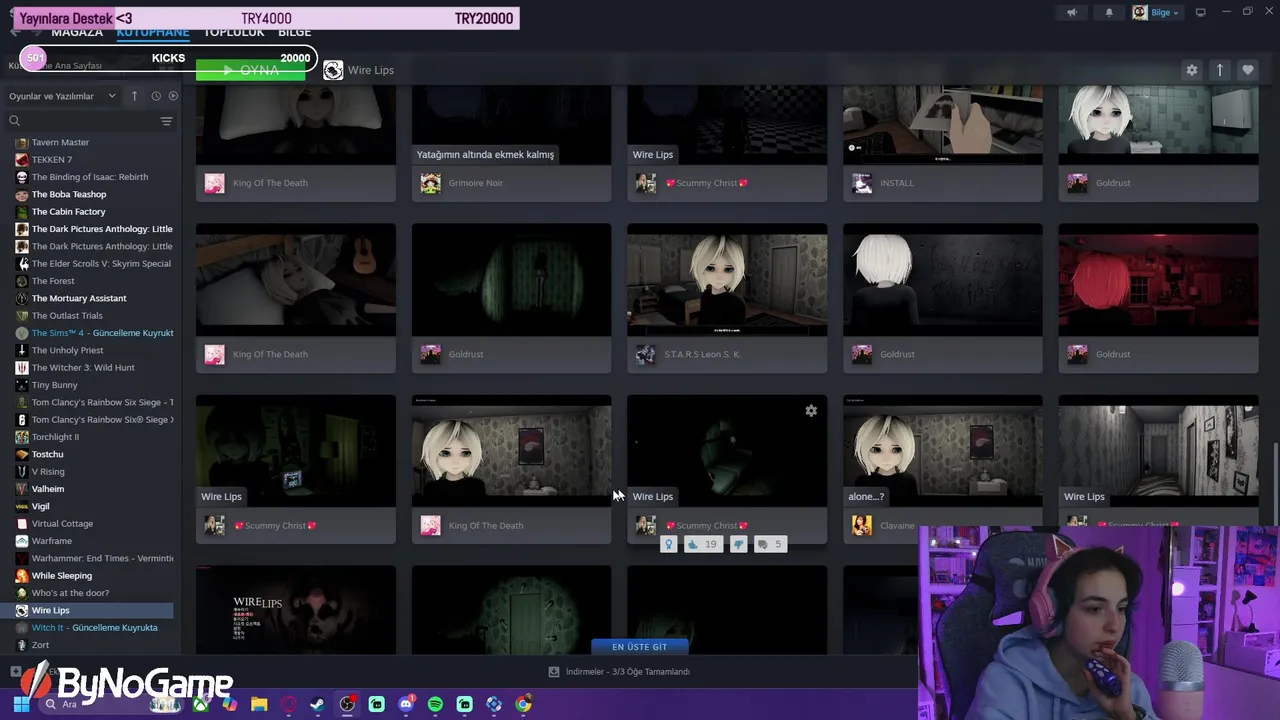Click the award icon under hovered screenshot
1280x720 pixels.
[668, 544]
